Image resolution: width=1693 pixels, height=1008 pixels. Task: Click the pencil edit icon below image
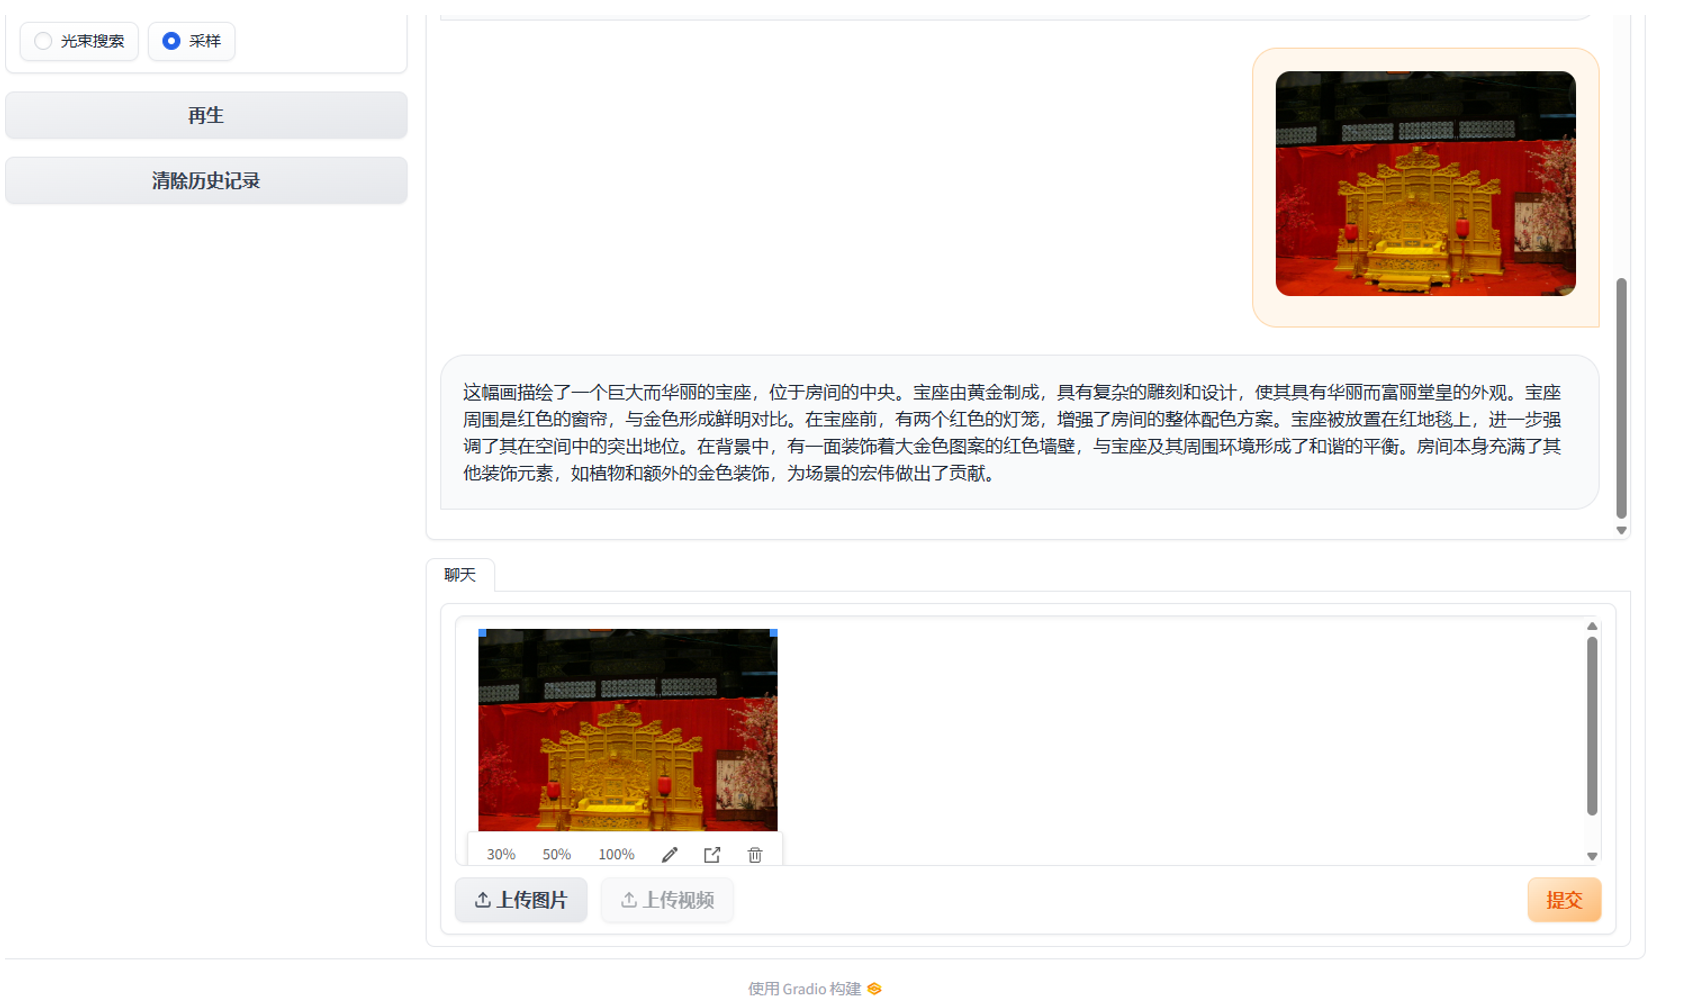click(x=670, y=855)
